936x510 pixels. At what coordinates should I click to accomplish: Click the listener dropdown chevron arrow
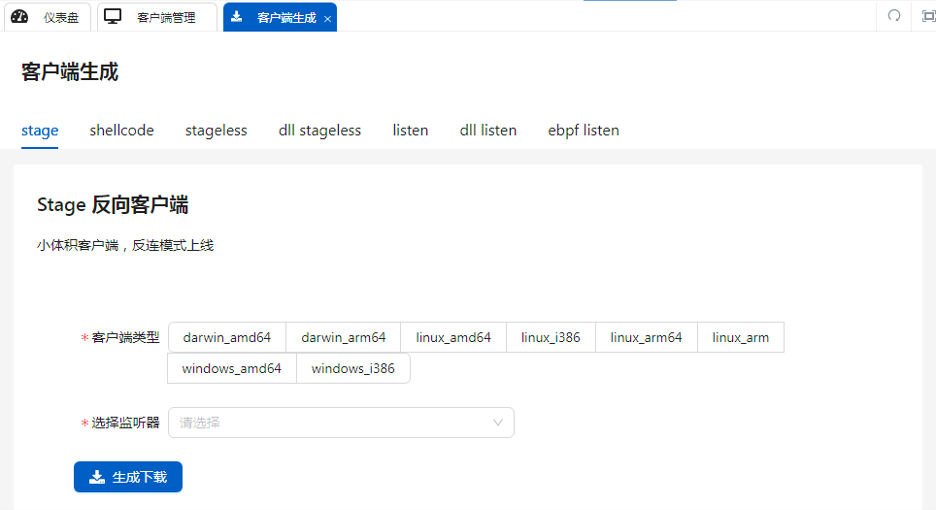click(x=498, y=422)
